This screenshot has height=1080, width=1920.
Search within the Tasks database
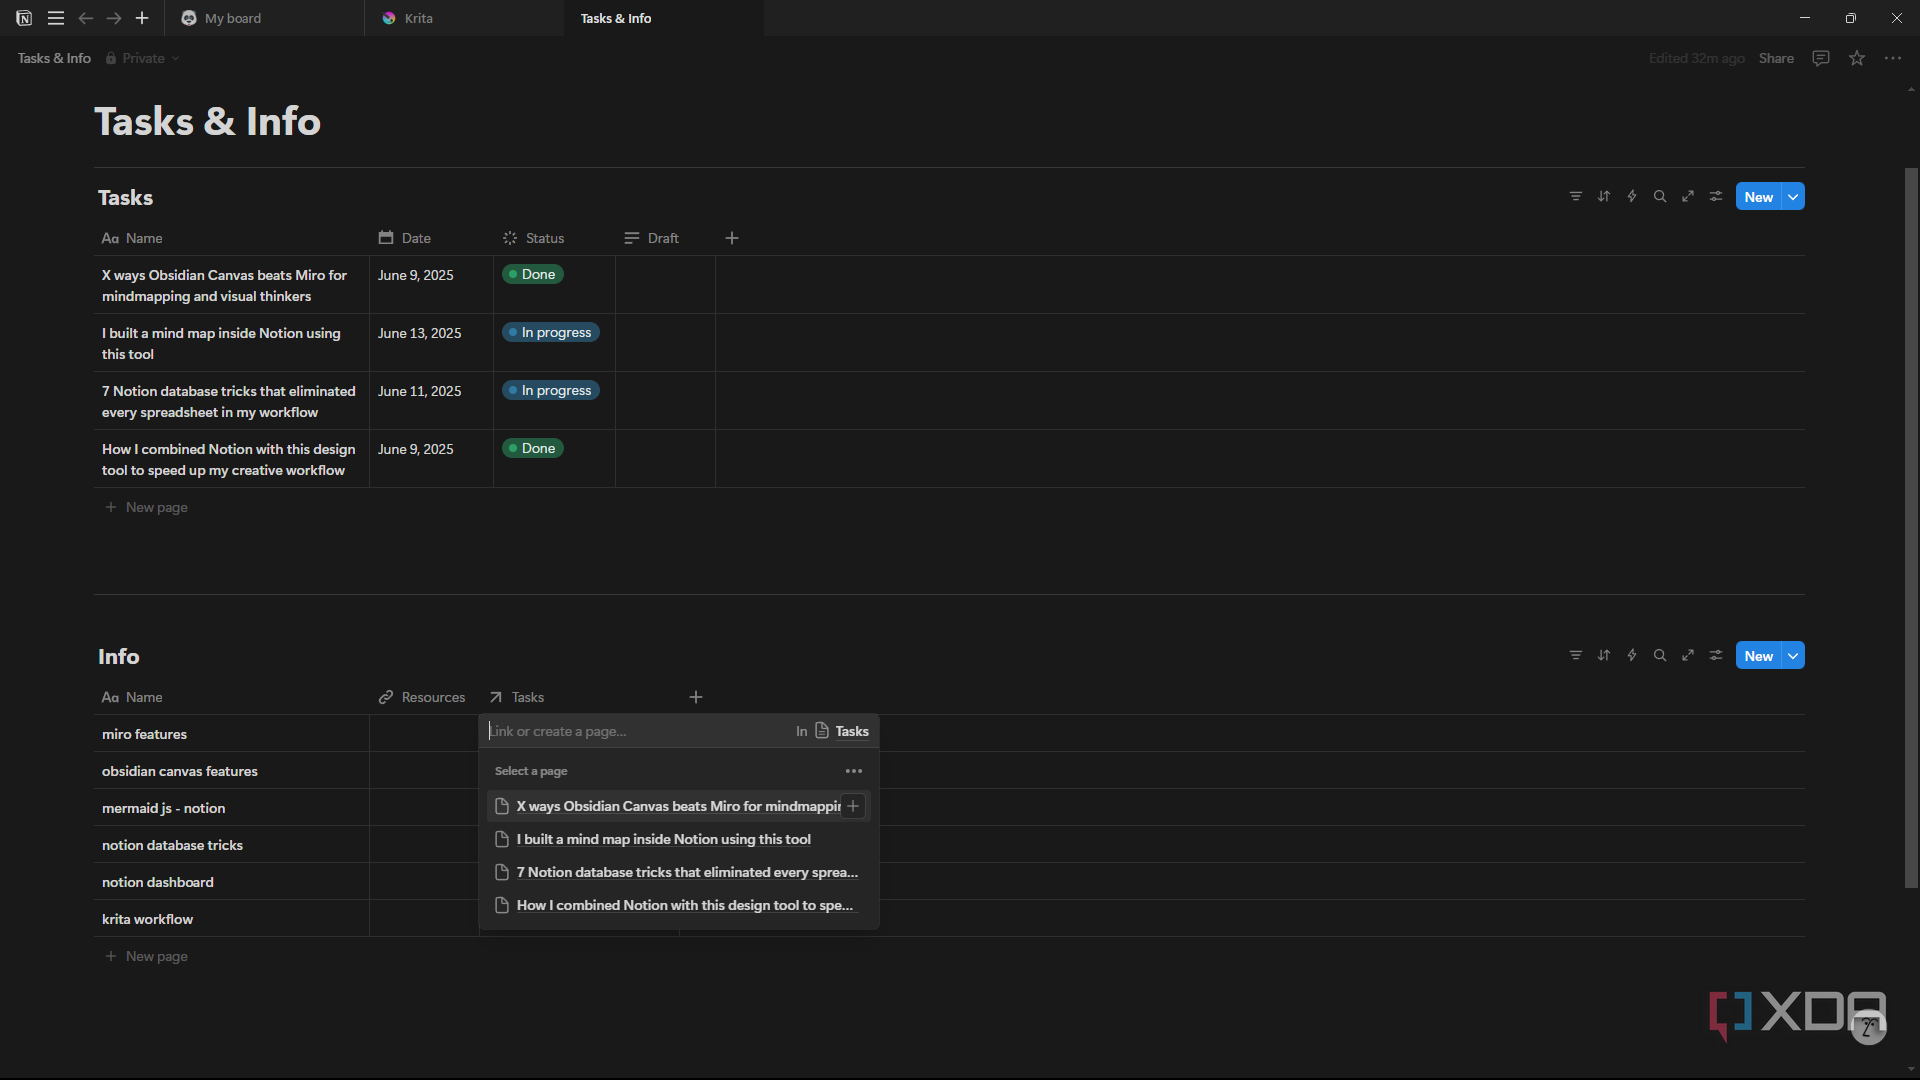1660,197
